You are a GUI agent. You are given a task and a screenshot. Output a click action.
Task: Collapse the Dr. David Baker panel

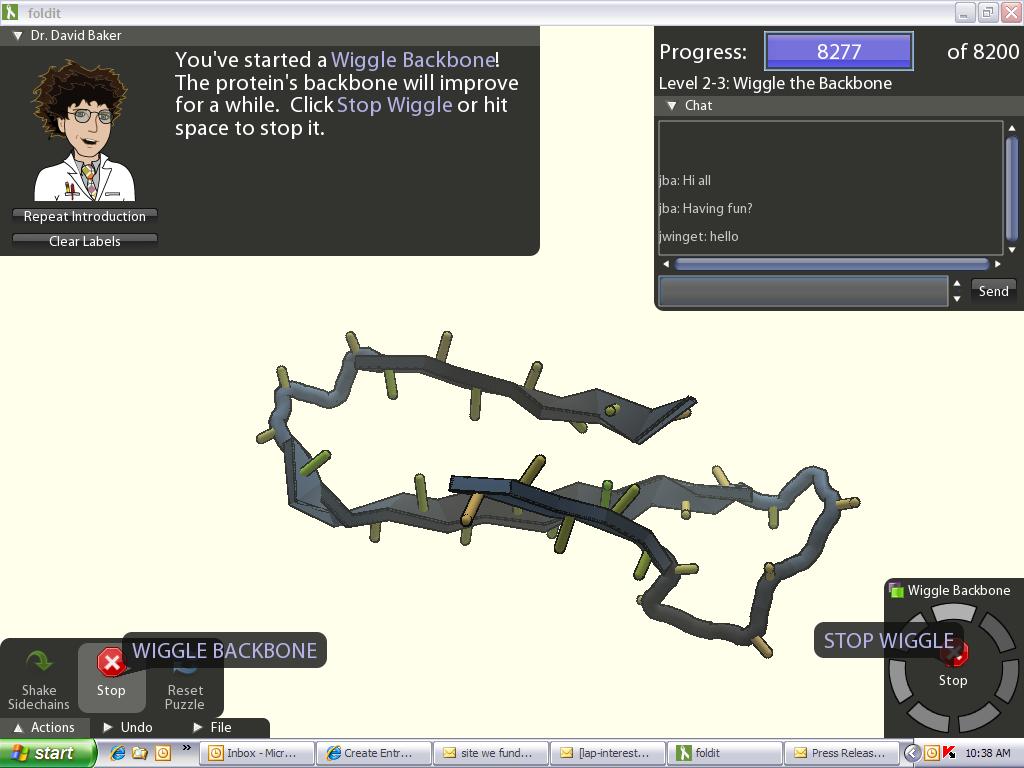[x=17, y=35]
